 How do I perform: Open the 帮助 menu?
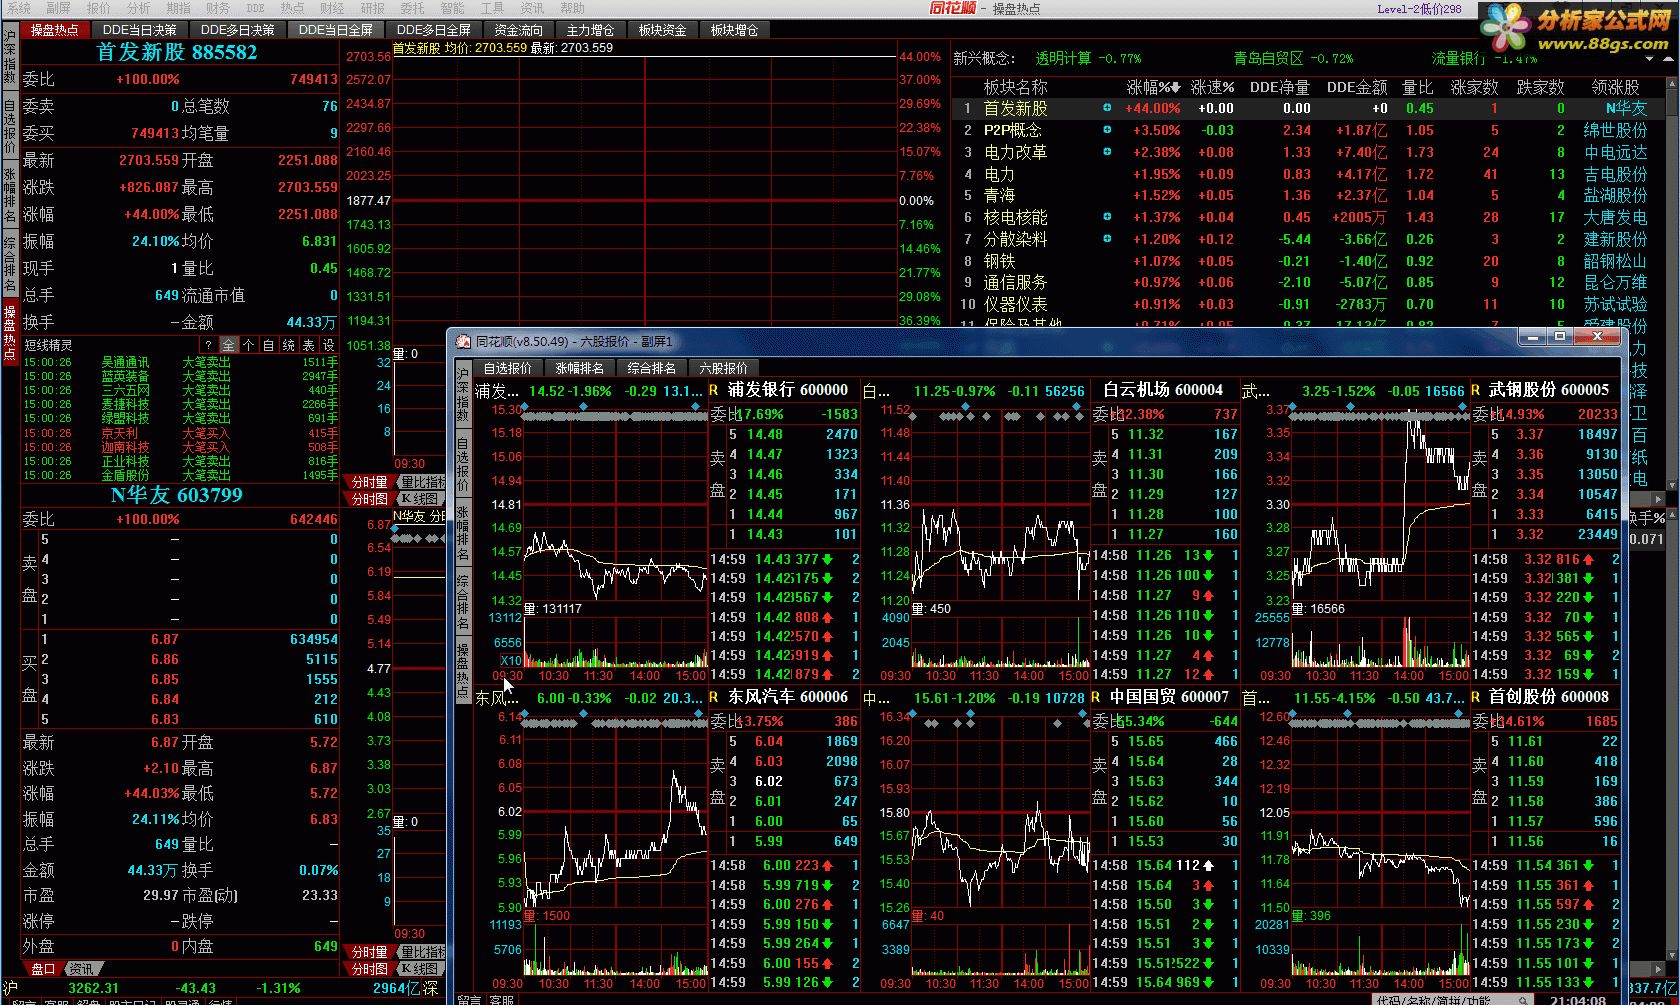click(572, 8)
